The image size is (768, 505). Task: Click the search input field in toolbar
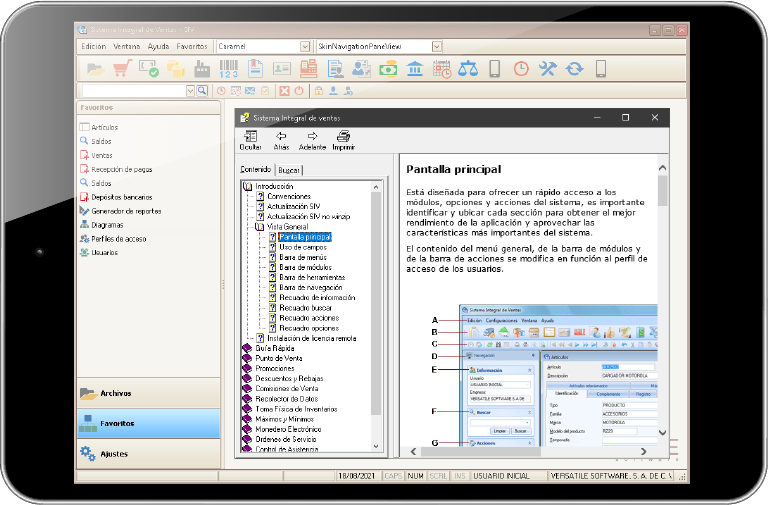[134, 91]
